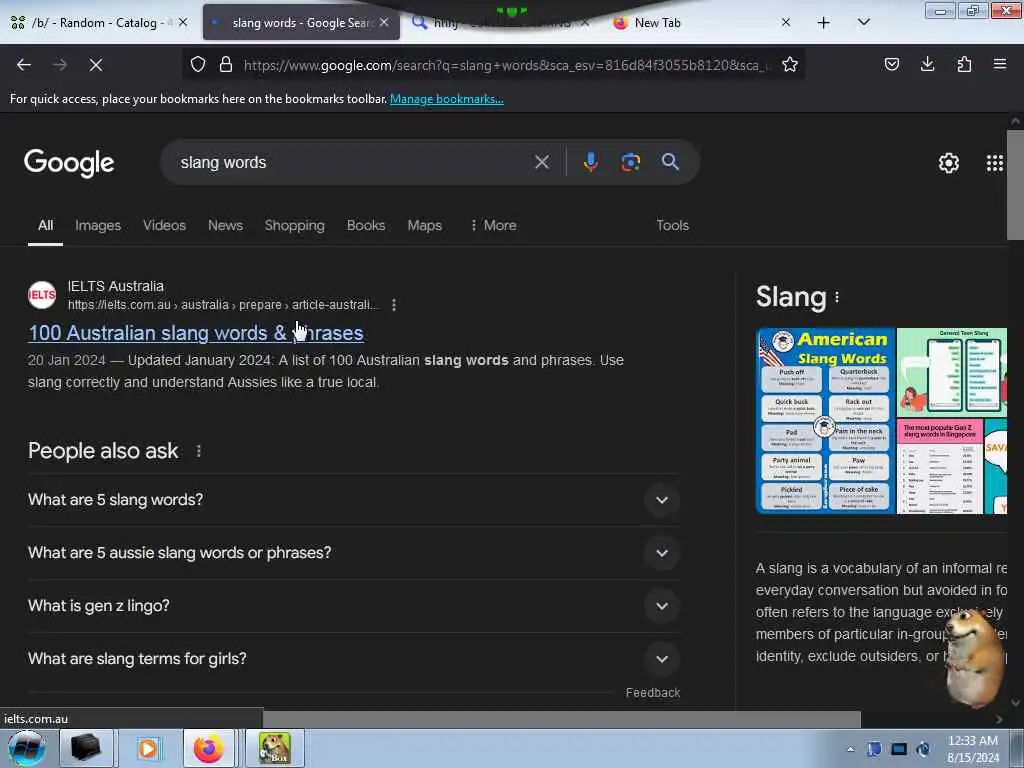Open Google apps grid icon
The height and width of the screenshot is (768, 1024).
tap(995, 163)
